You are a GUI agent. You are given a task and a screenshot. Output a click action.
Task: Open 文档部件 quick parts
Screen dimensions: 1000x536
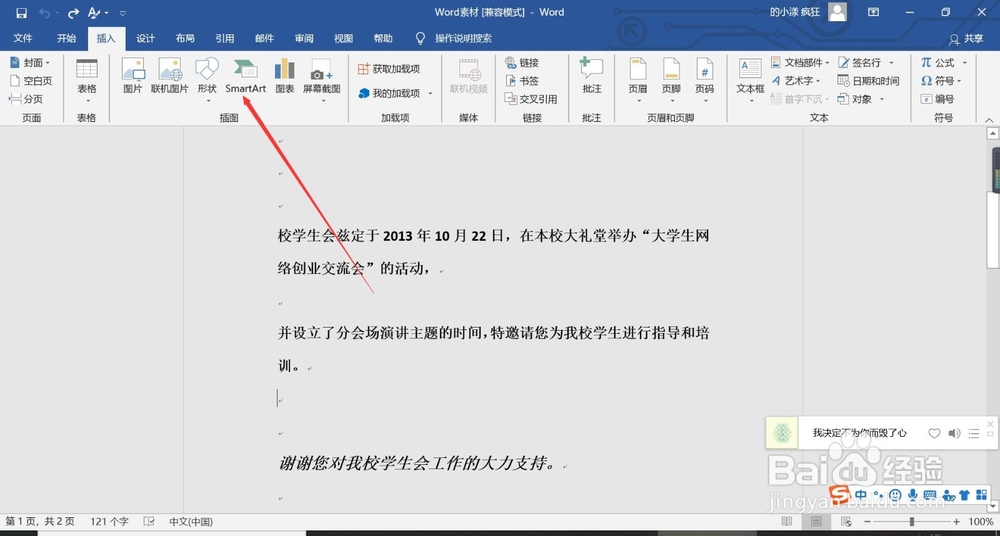tap(800, 63)
